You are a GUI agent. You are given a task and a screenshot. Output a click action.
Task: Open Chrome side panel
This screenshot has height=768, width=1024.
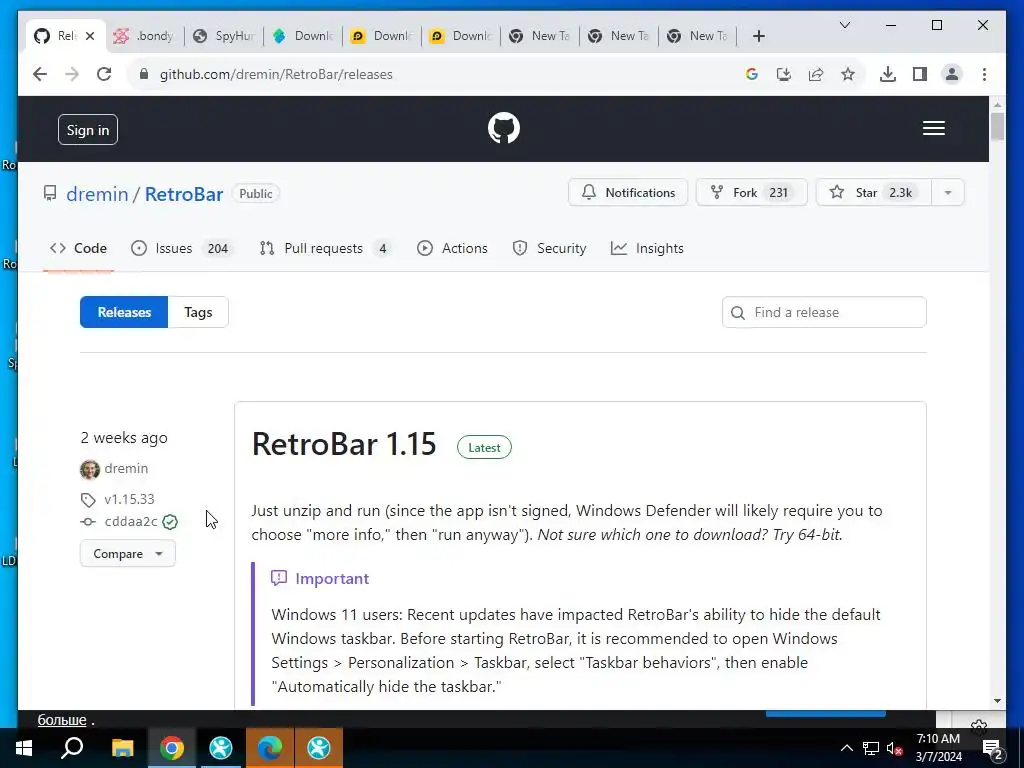920,74
